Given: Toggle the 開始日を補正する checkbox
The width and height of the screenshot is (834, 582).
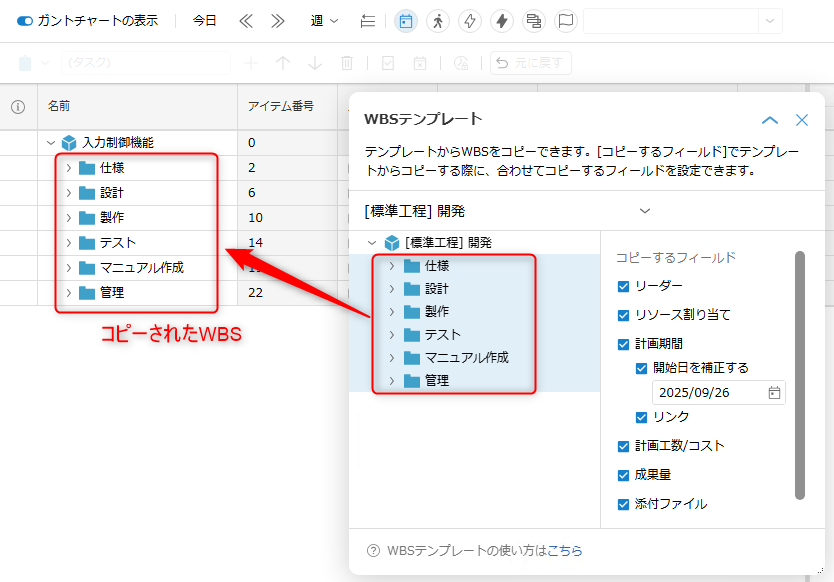Looking at the screenshot, I should coord(642,368).
